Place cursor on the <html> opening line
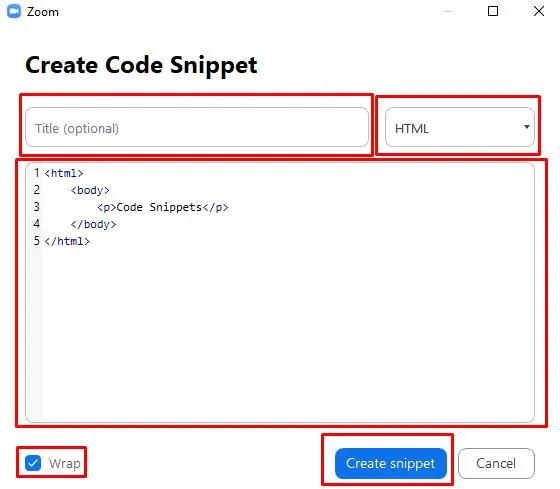 [64, 173]
